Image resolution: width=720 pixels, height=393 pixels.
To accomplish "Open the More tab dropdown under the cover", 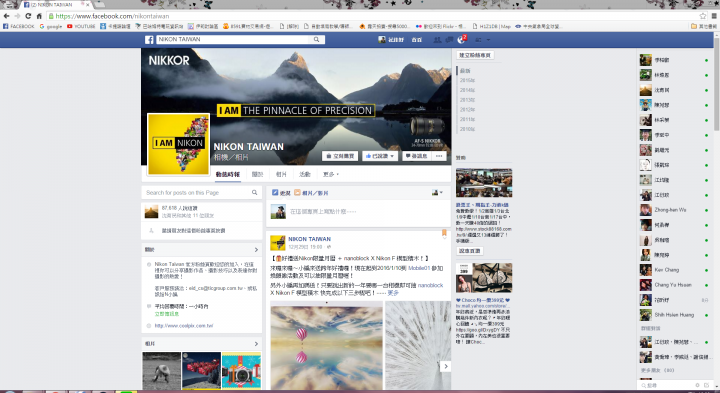I will pyautogui.click(x=330, y=174).
